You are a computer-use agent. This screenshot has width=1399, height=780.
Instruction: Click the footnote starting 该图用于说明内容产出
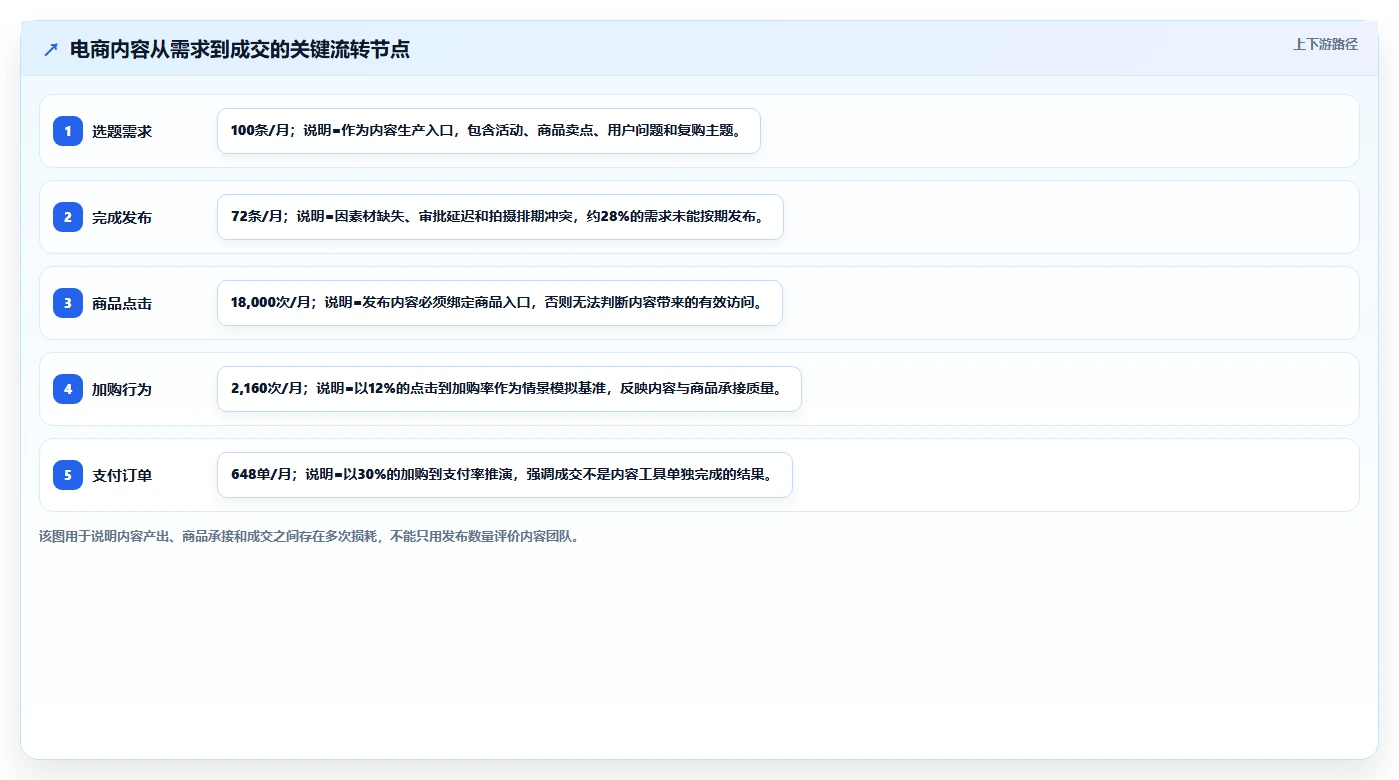coord(309,536)
